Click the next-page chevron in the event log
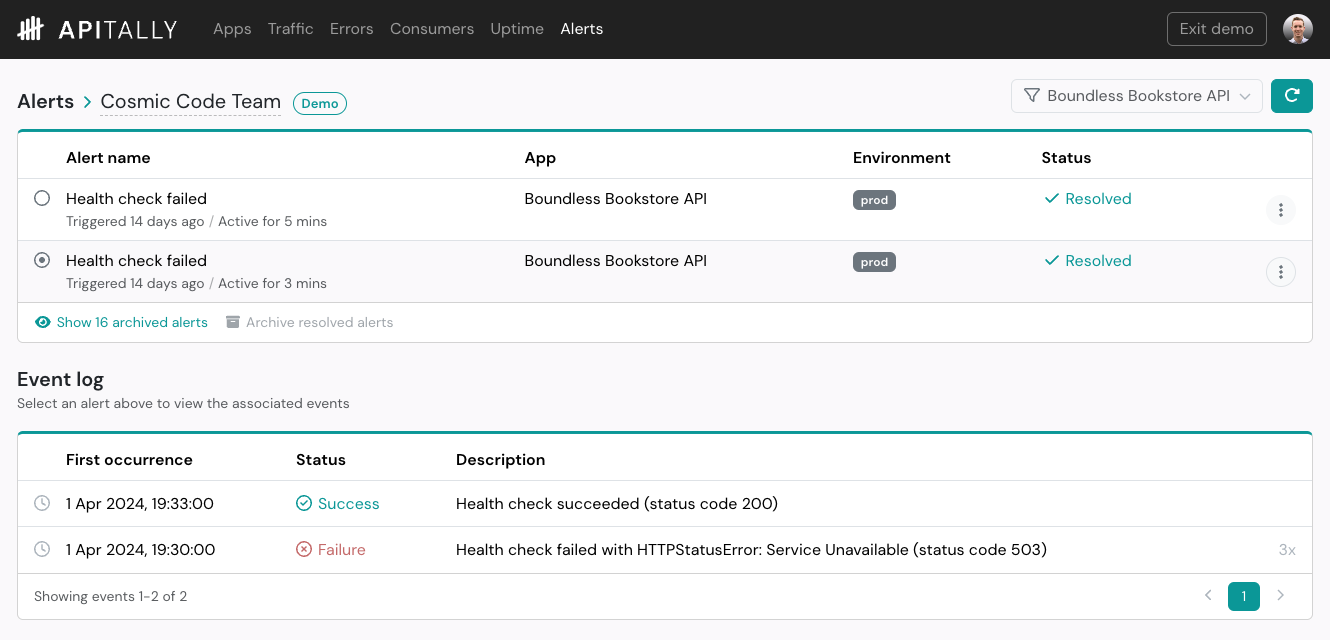 click(1281, 595)
